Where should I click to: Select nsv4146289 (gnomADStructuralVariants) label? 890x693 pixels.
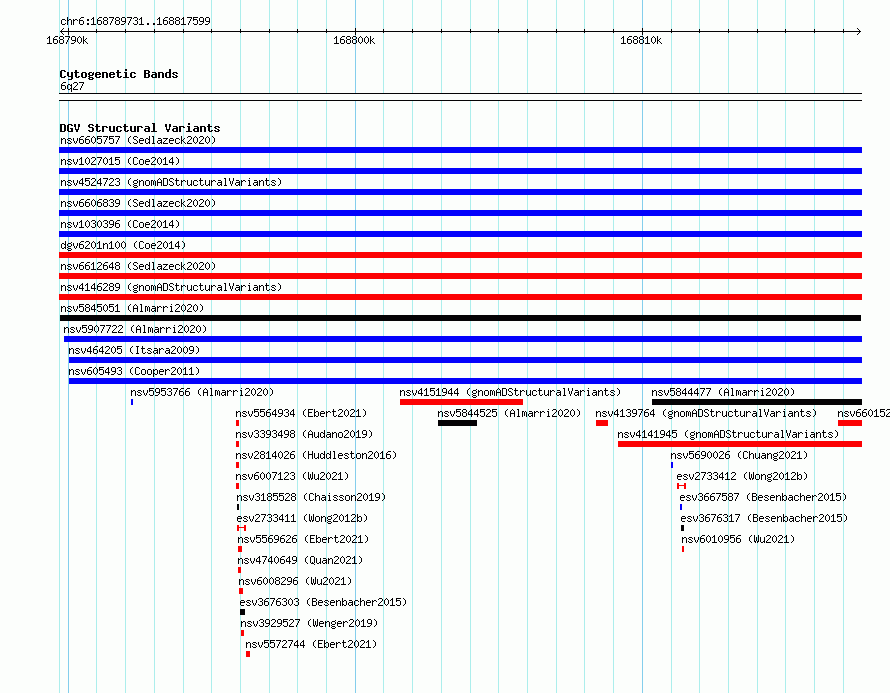click(x=171, y=287)
